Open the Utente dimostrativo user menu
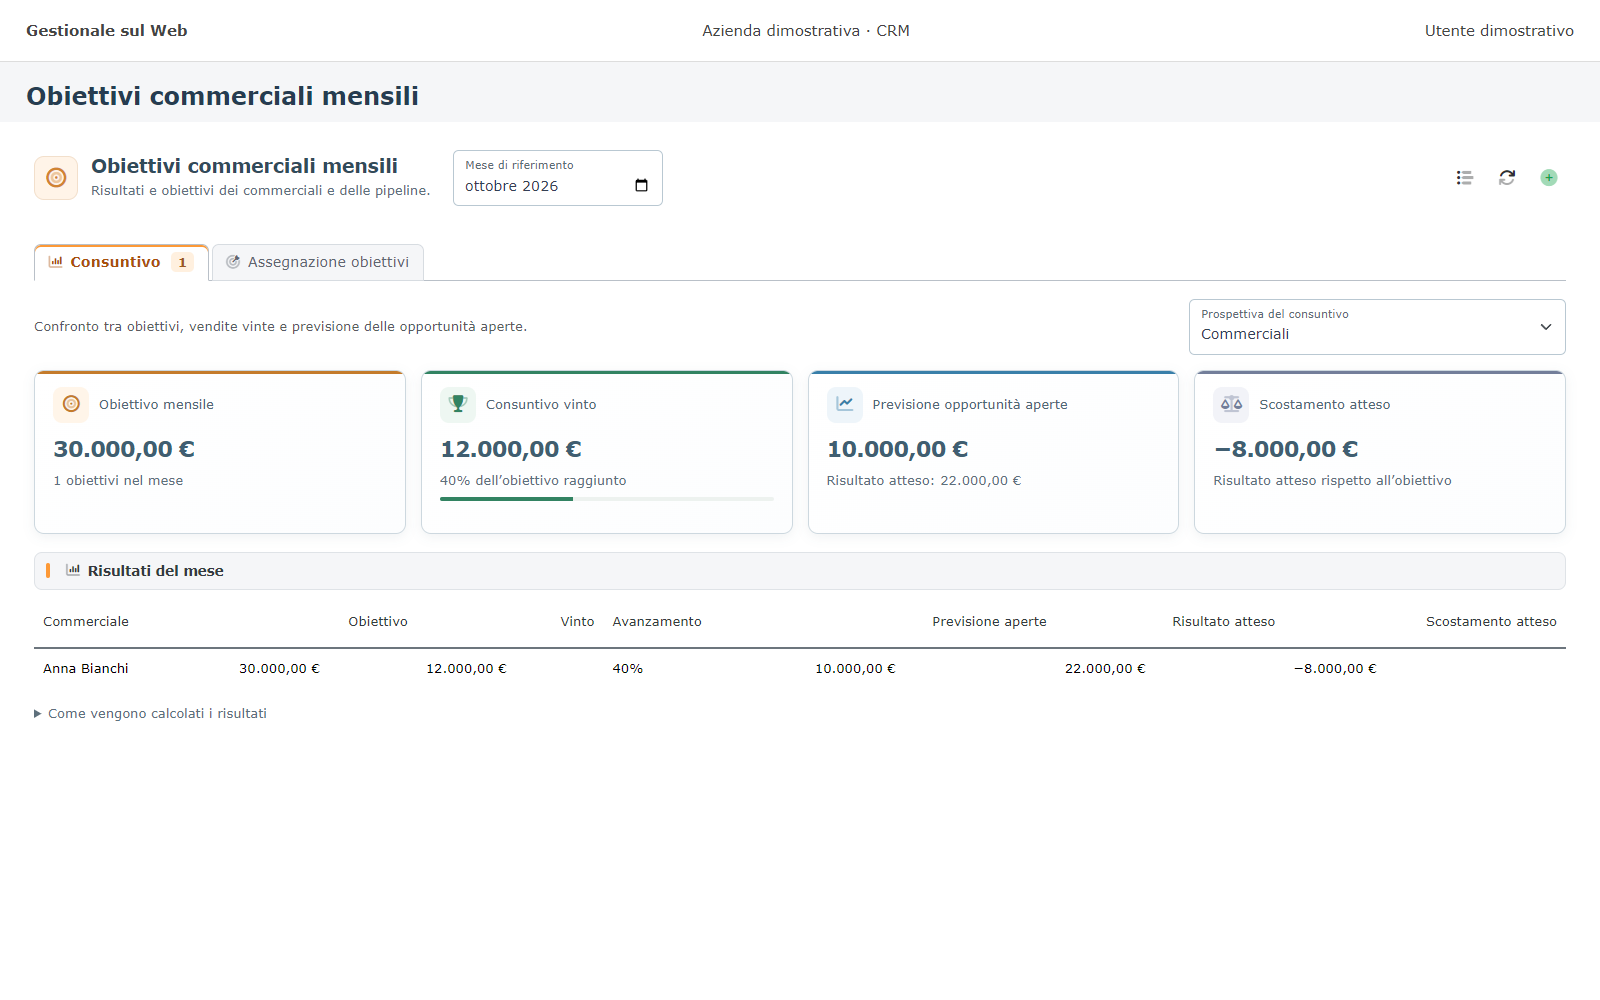This screenshot has width=1600, height=1000. (1499, 31)
